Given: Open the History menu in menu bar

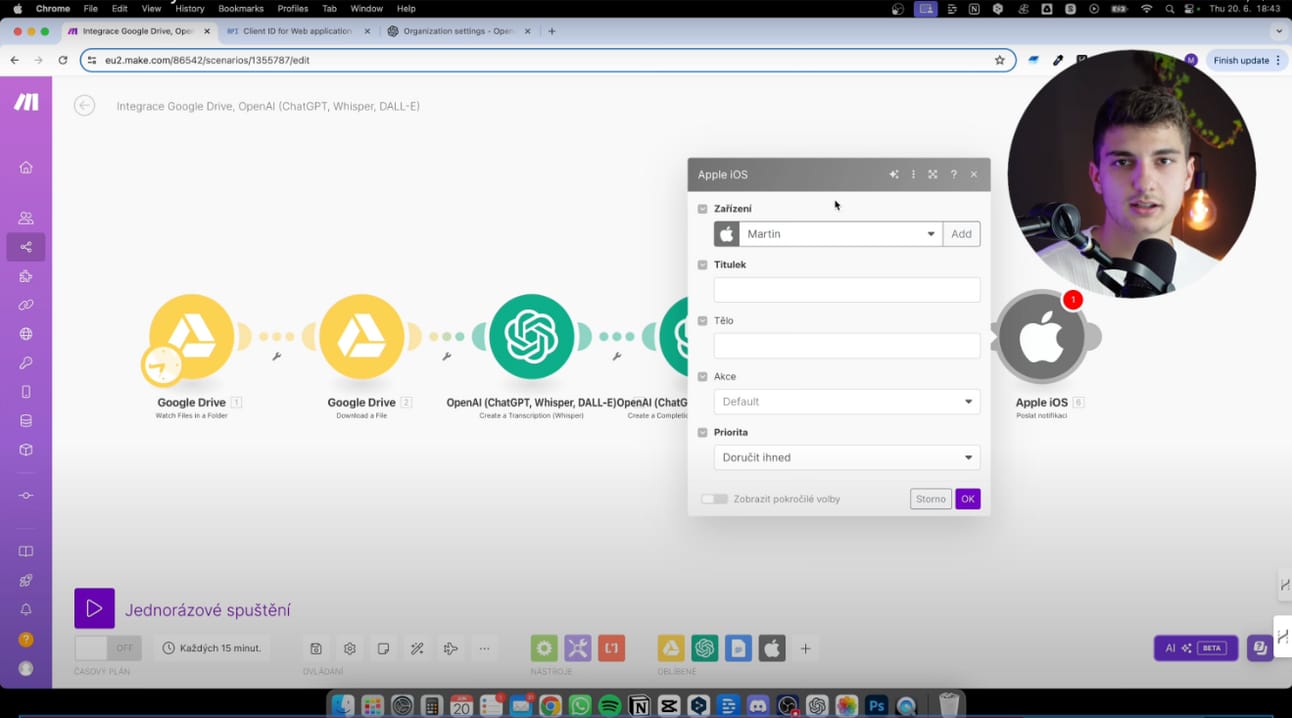Looking at the screenshot, I should coord(190,8).
